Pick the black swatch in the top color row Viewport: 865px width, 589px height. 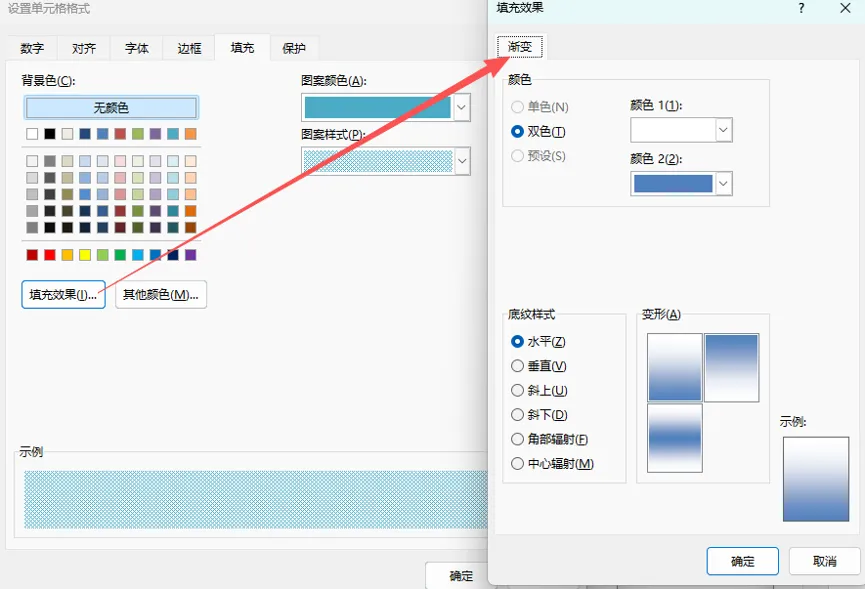point(50,133)
